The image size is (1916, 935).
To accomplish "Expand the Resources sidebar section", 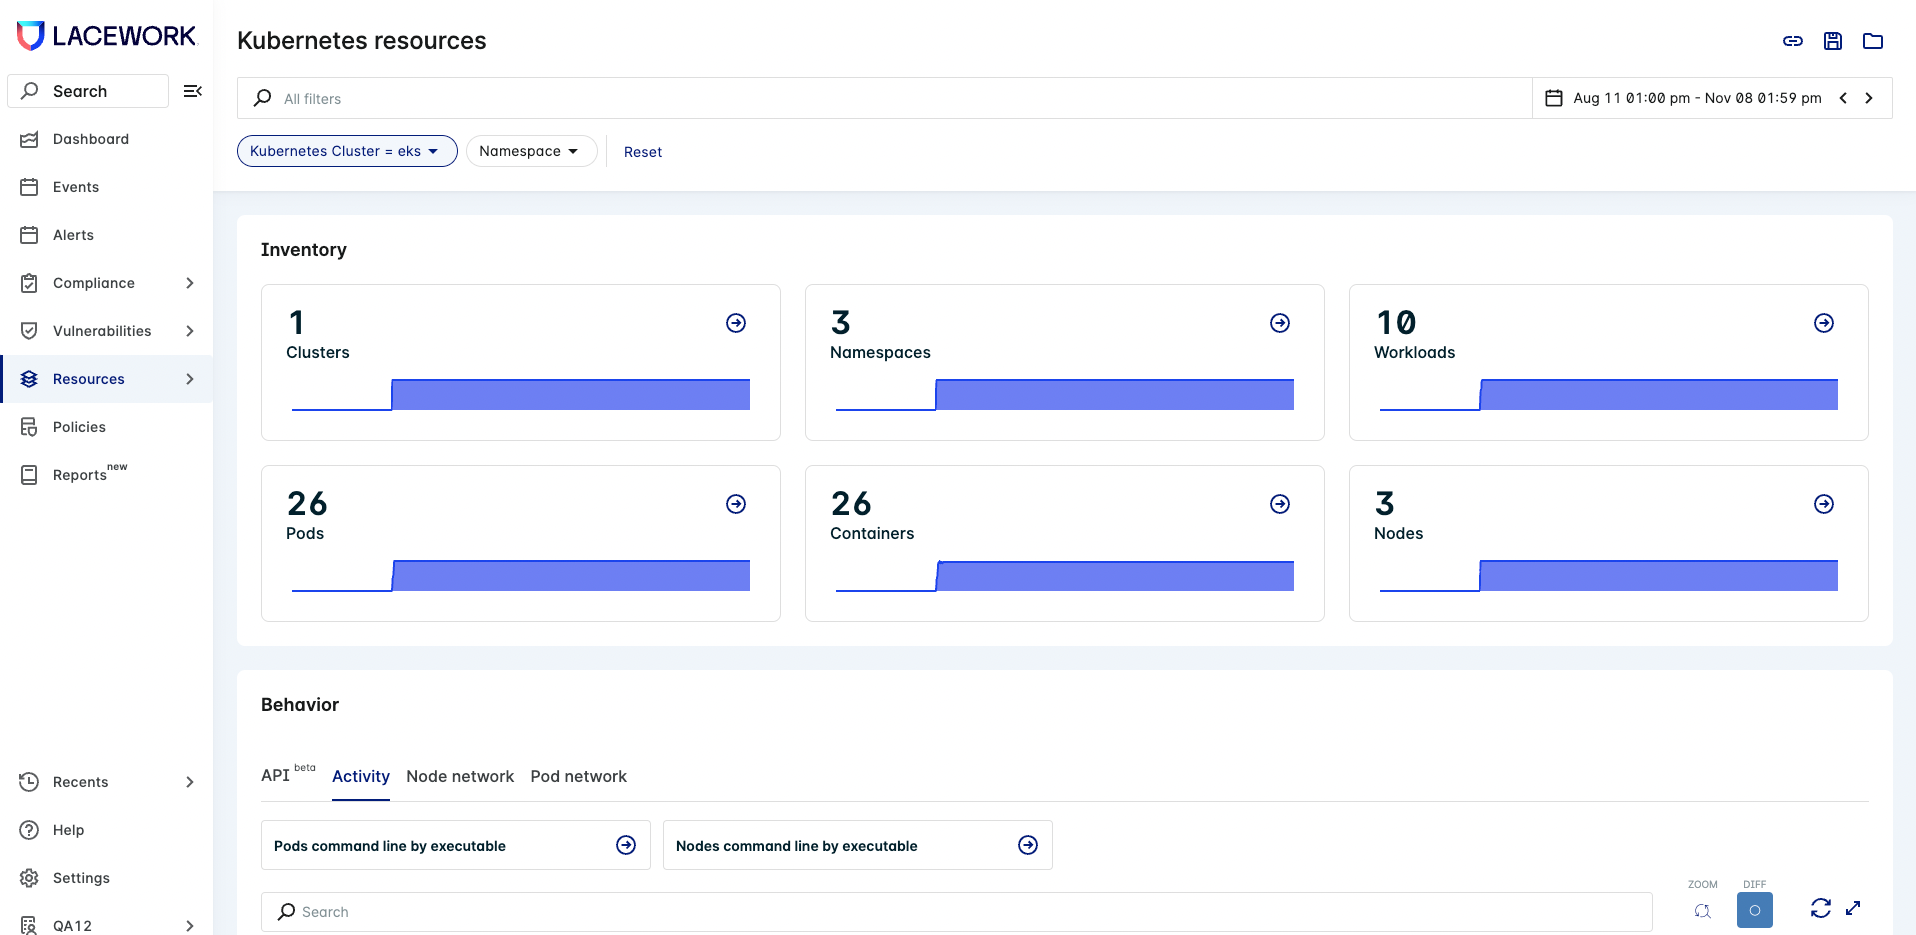I will [x=190, y=379].
